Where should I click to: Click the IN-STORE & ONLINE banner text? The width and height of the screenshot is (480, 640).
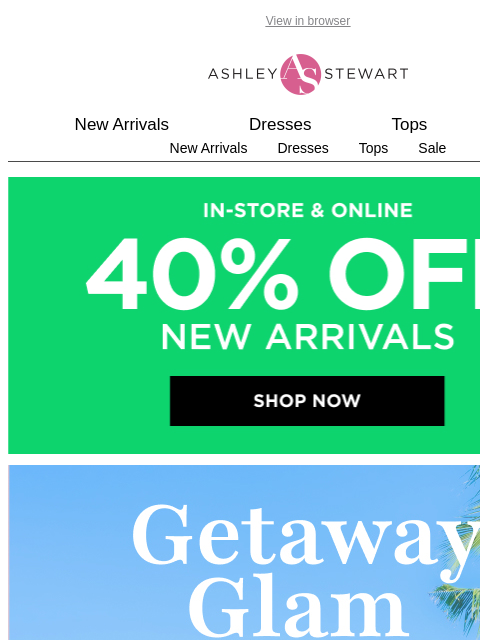pos(308,211)
